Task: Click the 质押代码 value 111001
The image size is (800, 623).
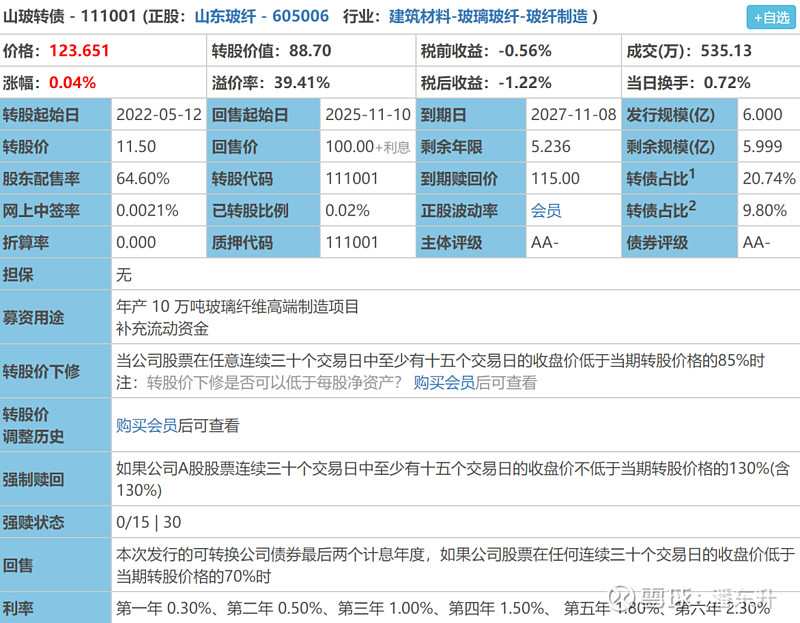Action: (352, 242)
